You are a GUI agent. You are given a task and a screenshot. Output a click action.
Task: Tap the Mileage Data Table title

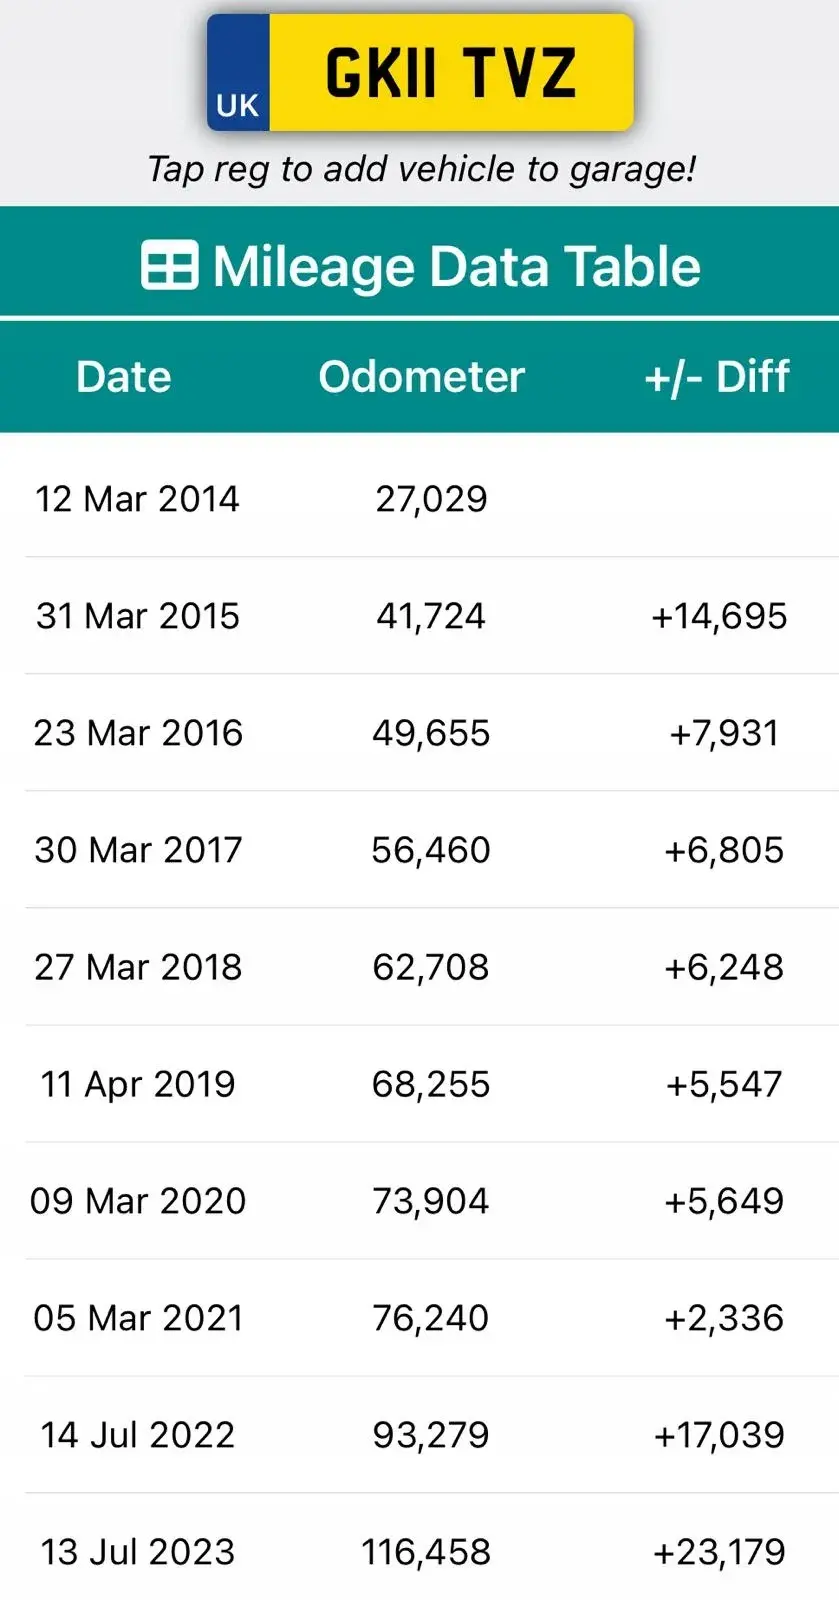tap(456, 266)
